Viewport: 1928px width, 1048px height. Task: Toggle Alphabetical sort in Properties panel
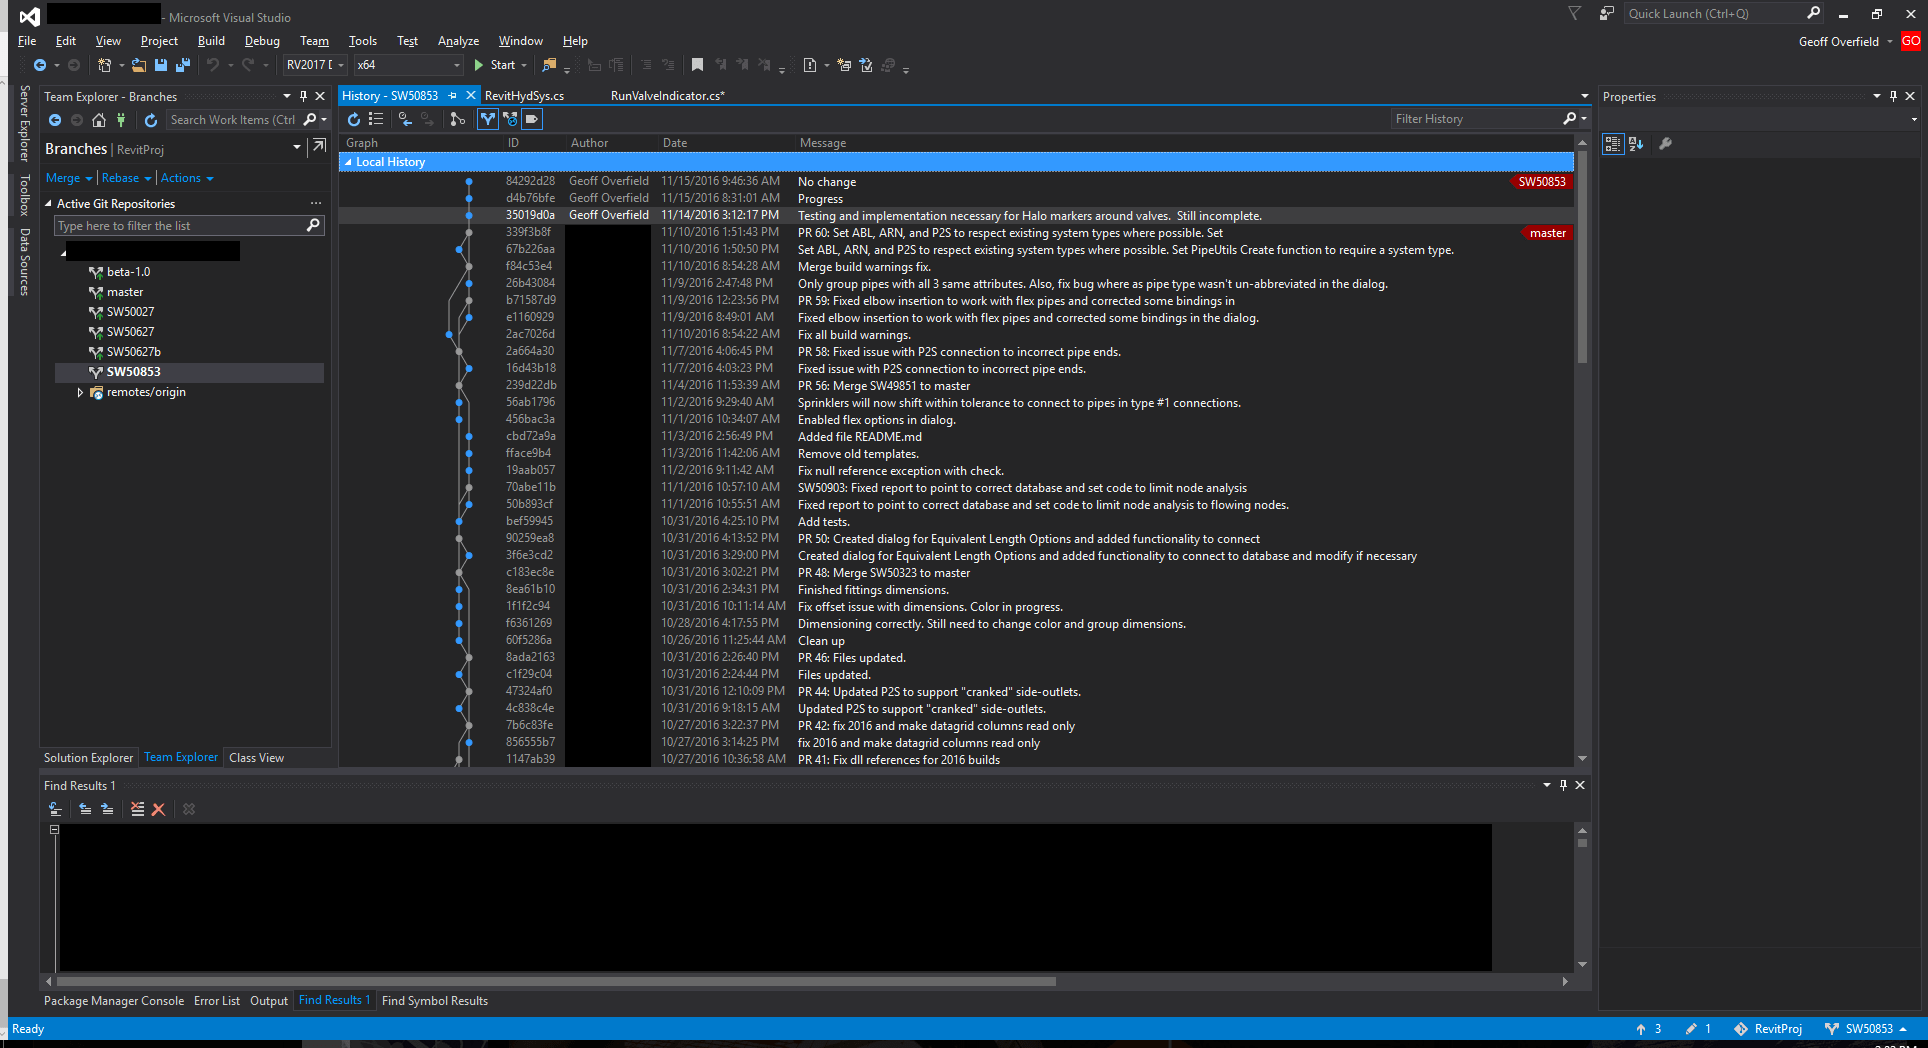1636,144
